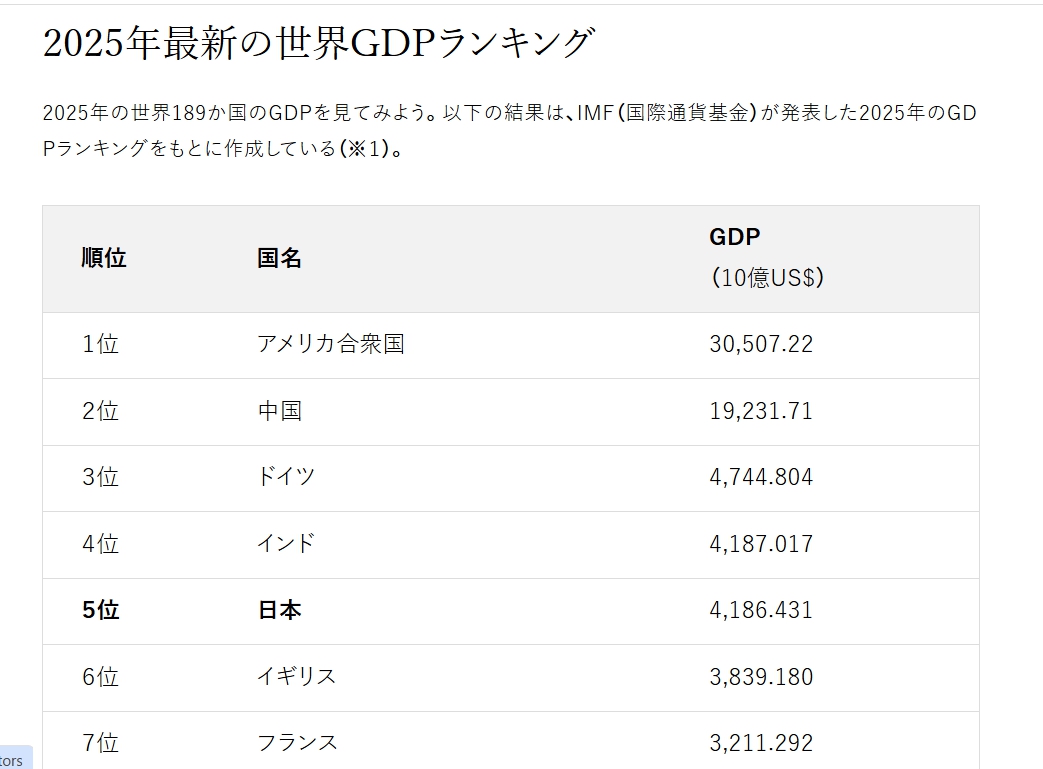Image resolution: width=1043 pixels, height=769 pixels.
Task: Click the GDP value 30,507.22
Action: (761, 344)
